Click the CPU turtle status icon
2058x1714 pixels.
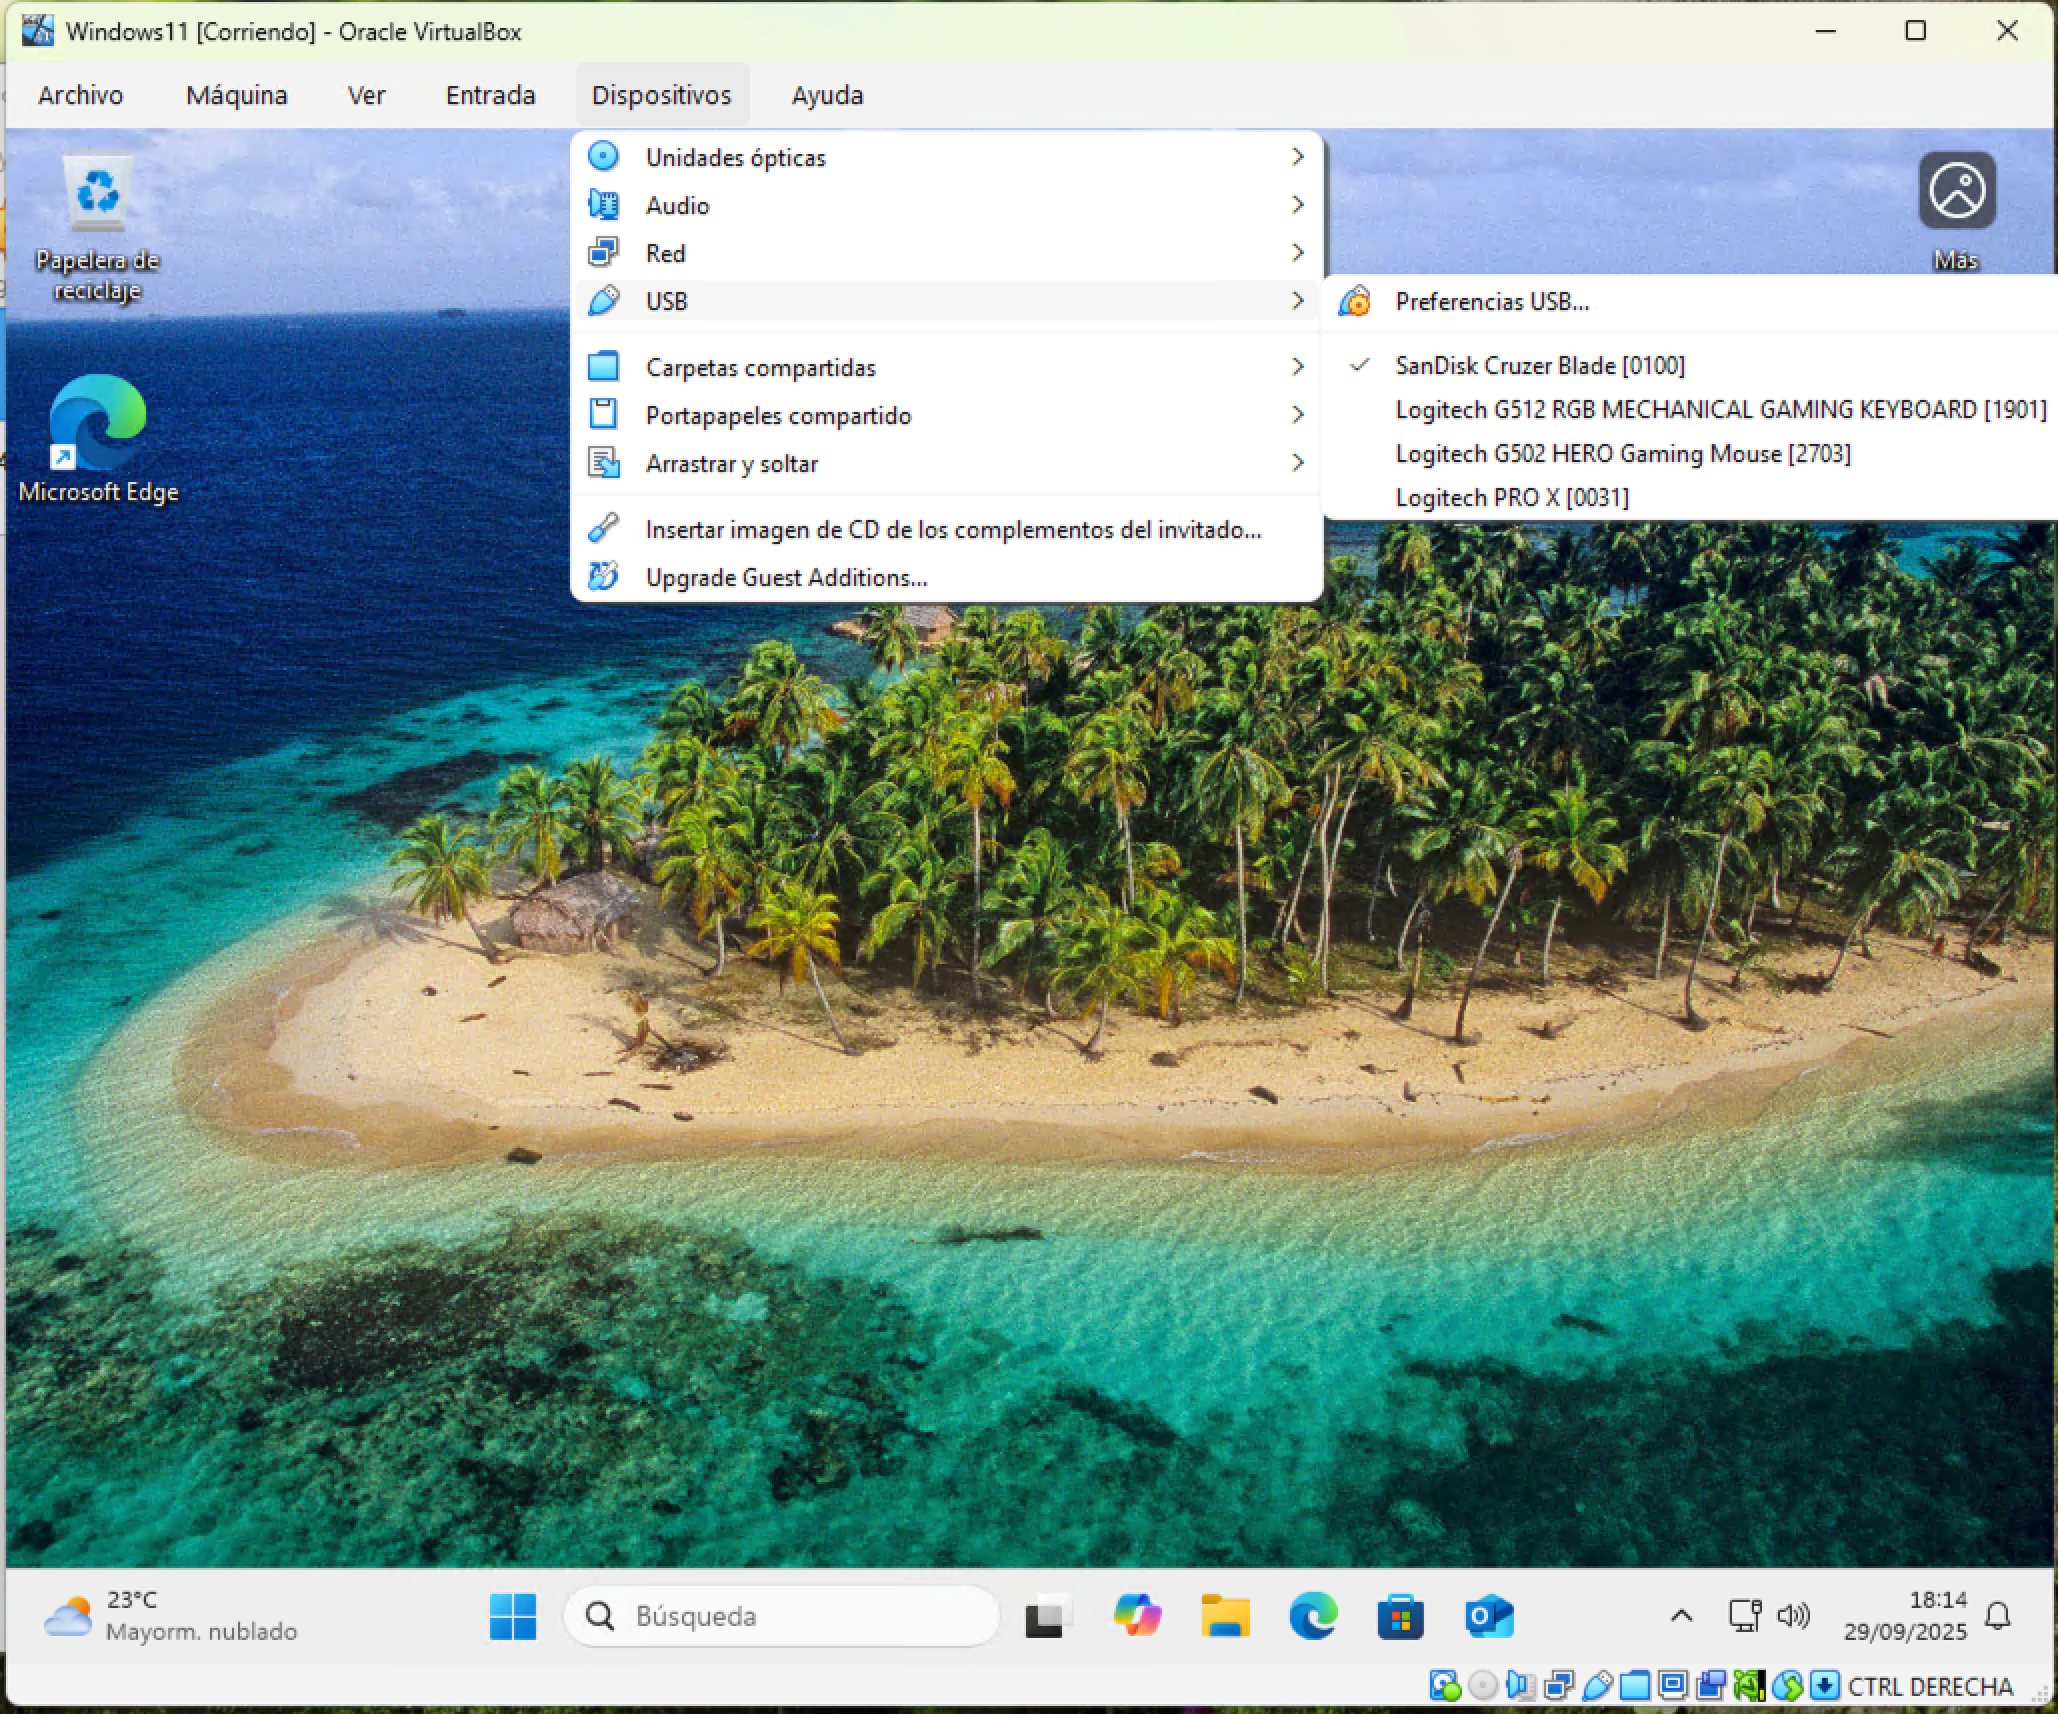tap(1749, 1686)
